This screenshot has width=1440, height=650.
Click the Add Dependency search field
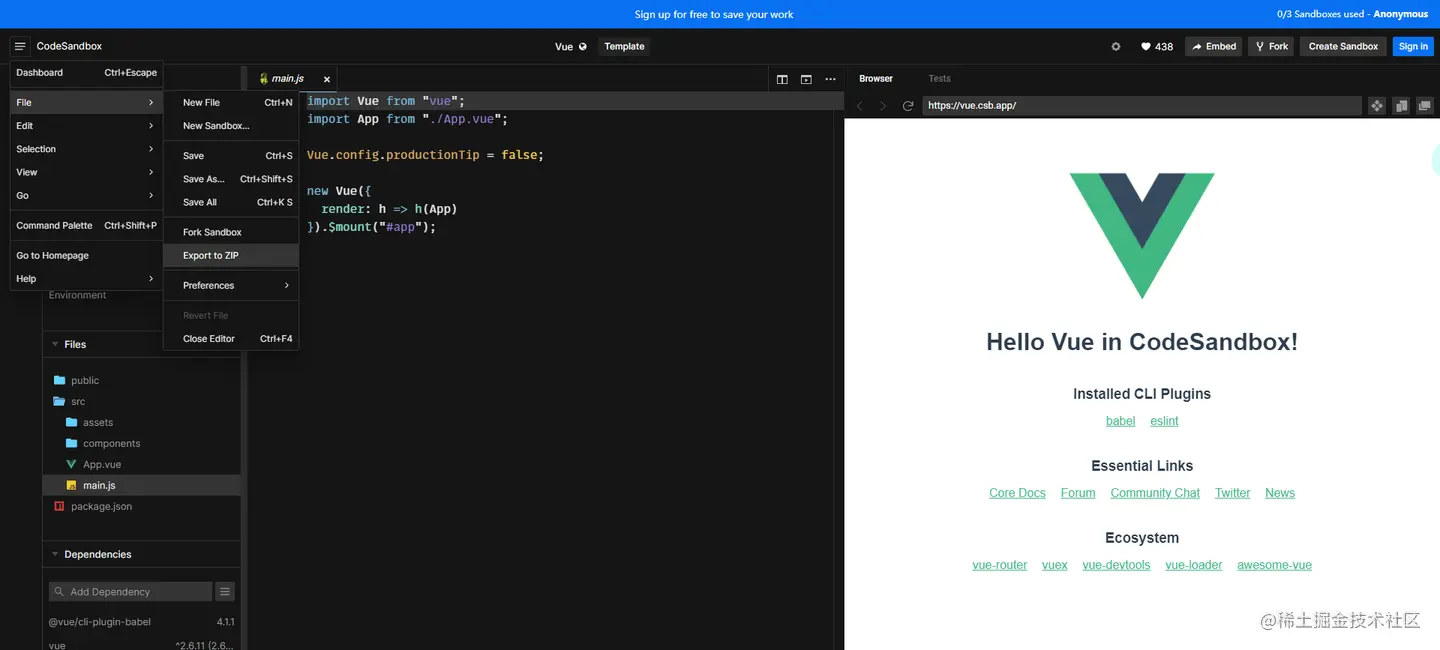[130, 592]
